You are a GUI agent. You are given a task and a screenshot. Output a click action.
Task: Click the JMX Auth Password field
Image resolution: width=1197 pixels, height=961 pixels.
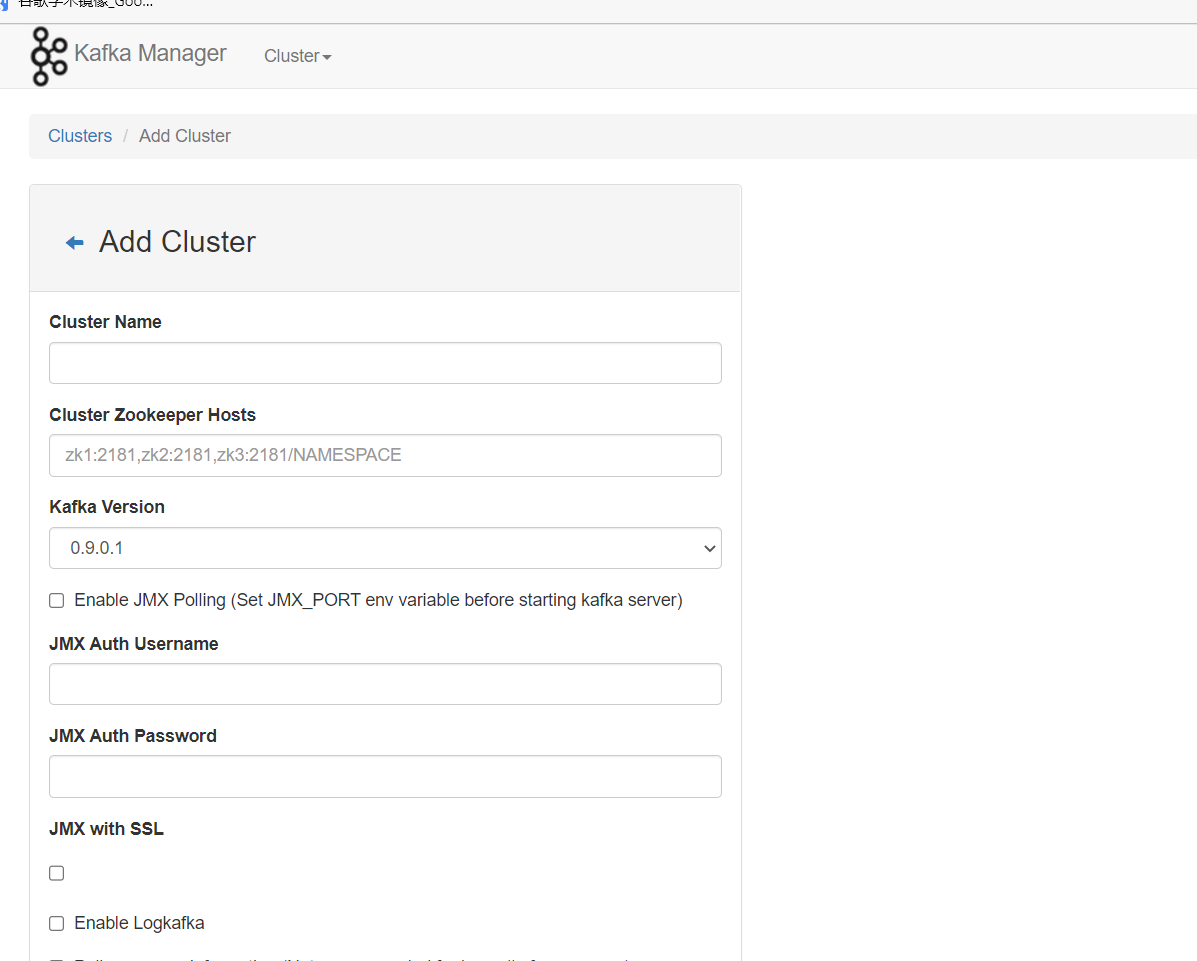coord(385,776)
